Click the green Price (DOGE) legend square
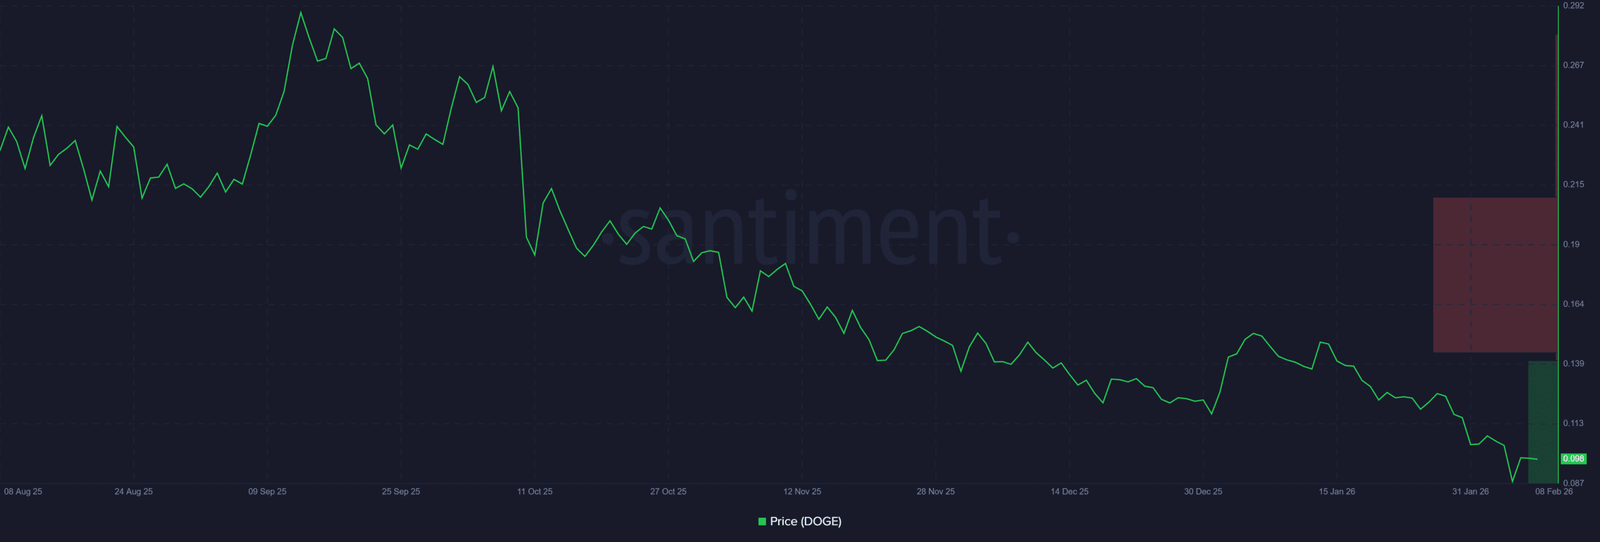 point(762,521)
